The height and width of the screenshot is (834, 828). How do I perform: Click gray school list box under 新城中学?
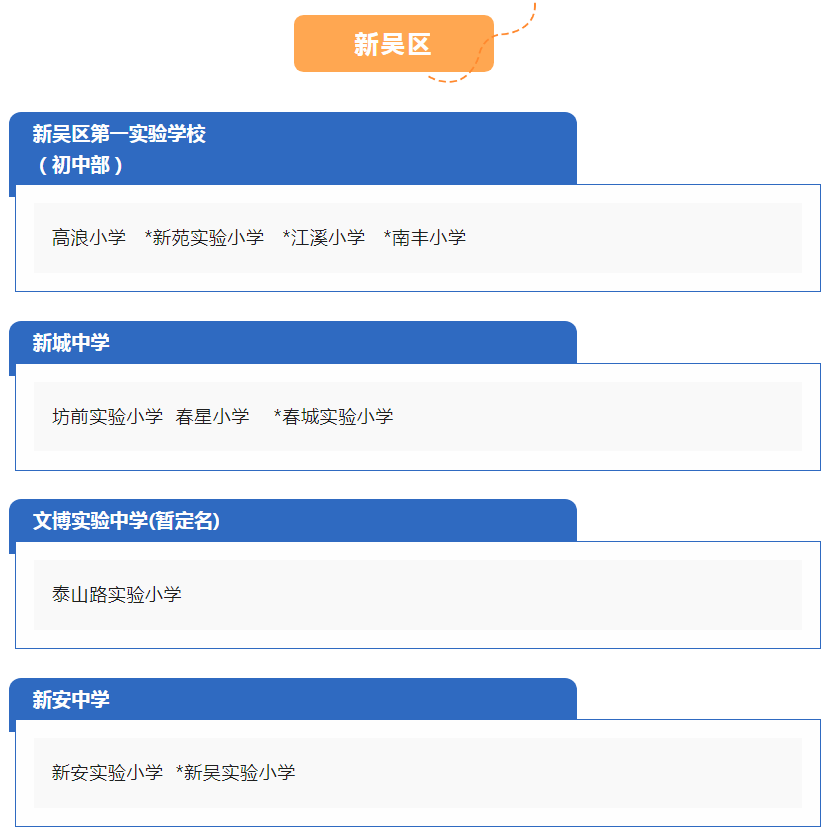point(418,416)
